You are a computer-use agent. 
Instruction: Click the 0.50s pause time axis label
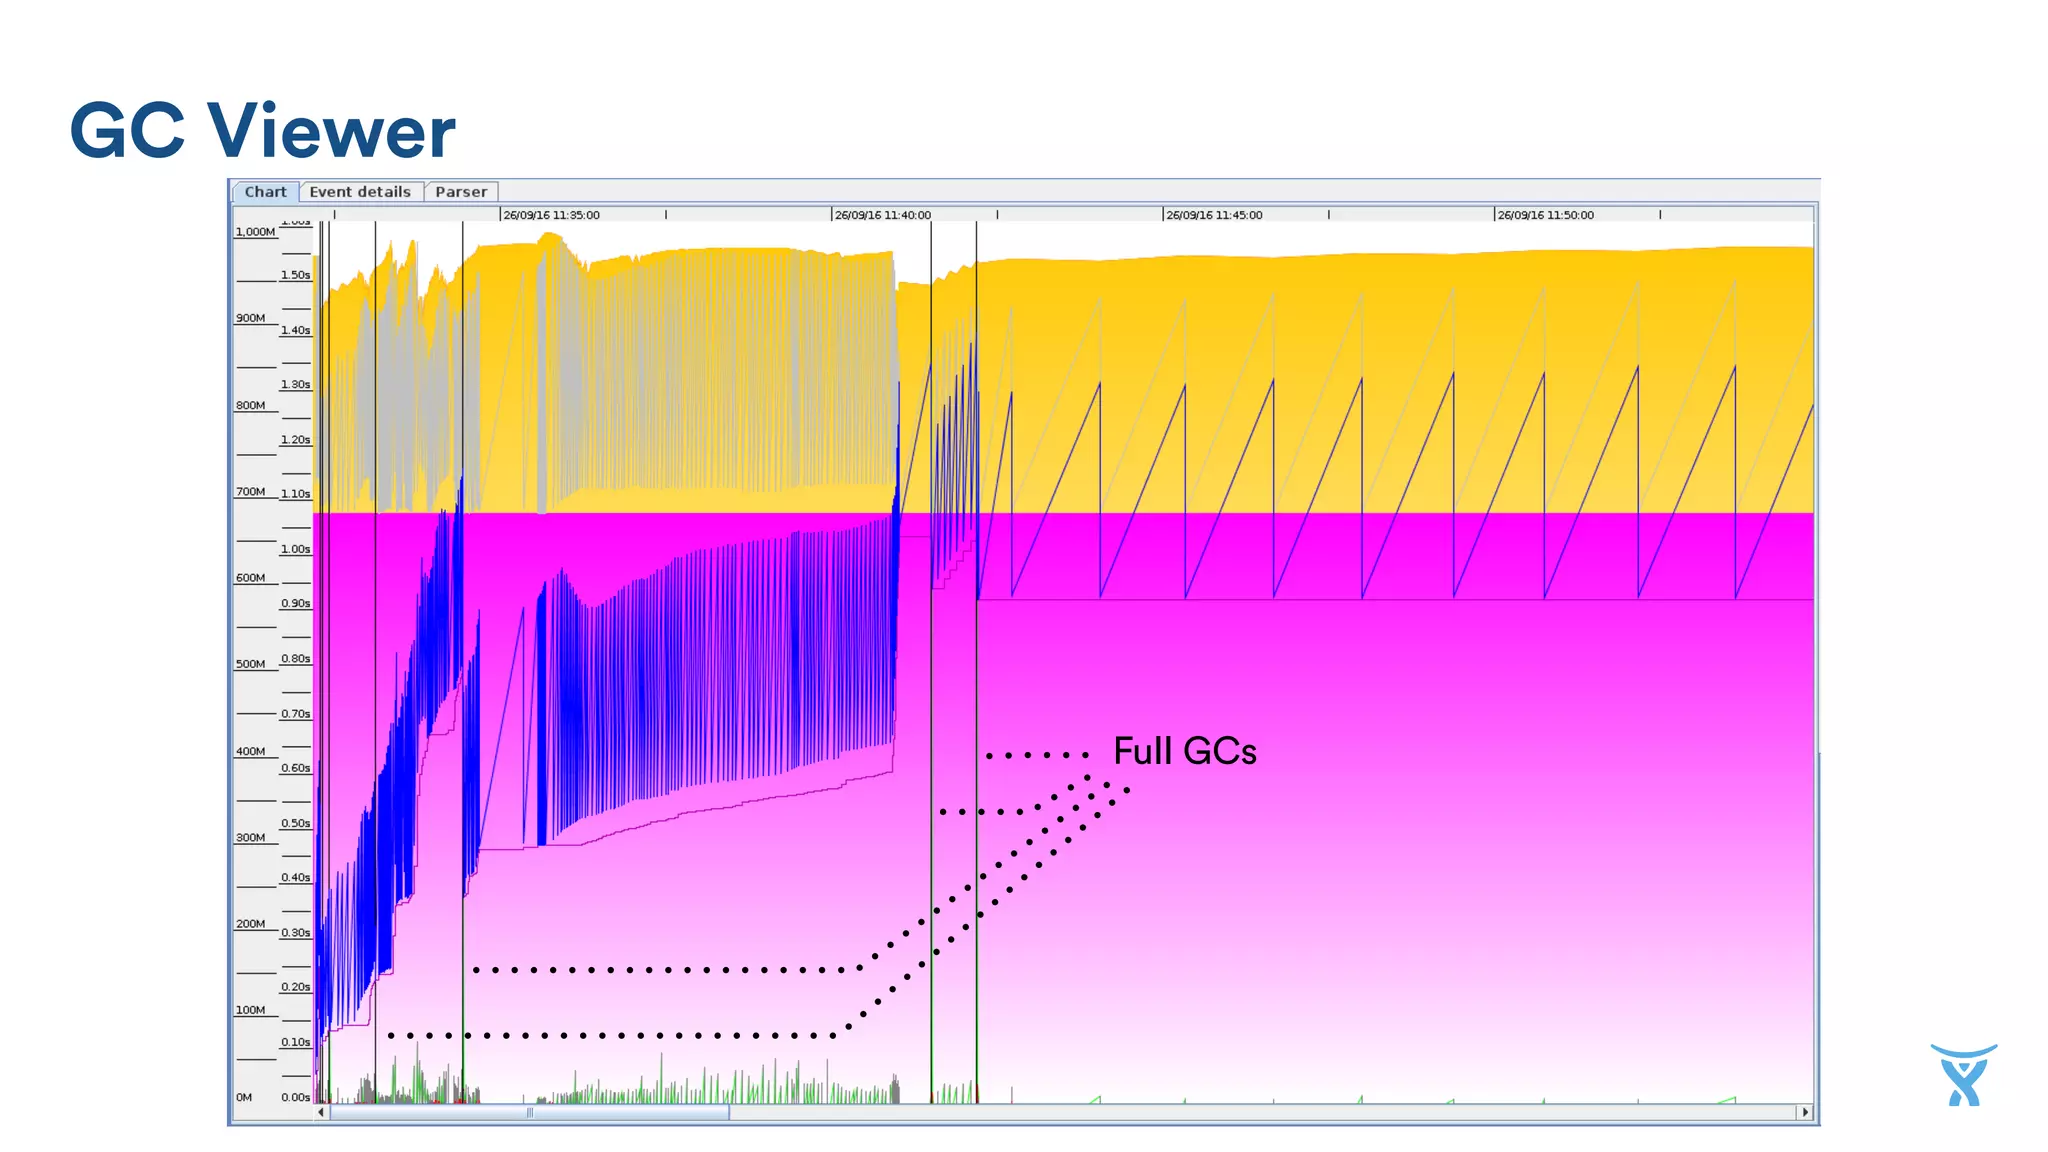coord(295,823)
